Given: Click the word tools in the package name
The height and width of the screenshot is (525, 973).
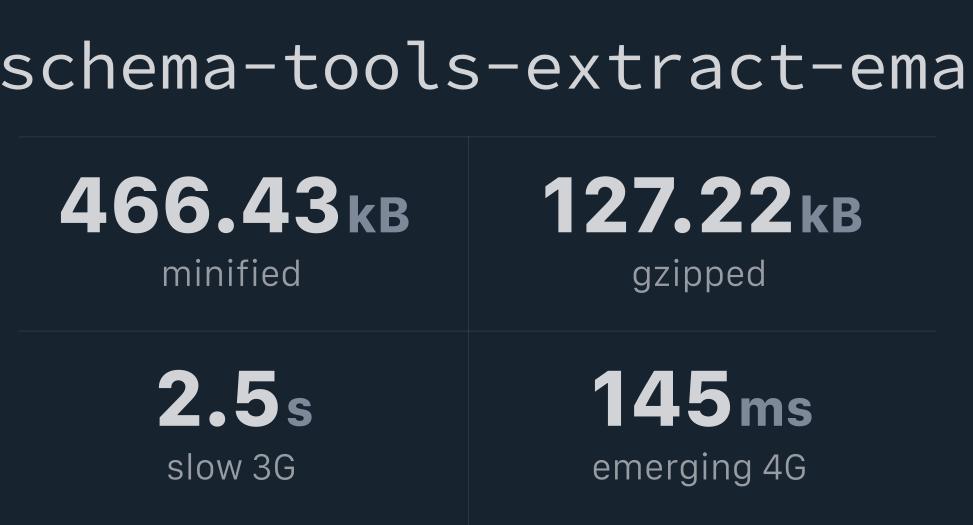Looking at the screenshot, I should point(382,66).
